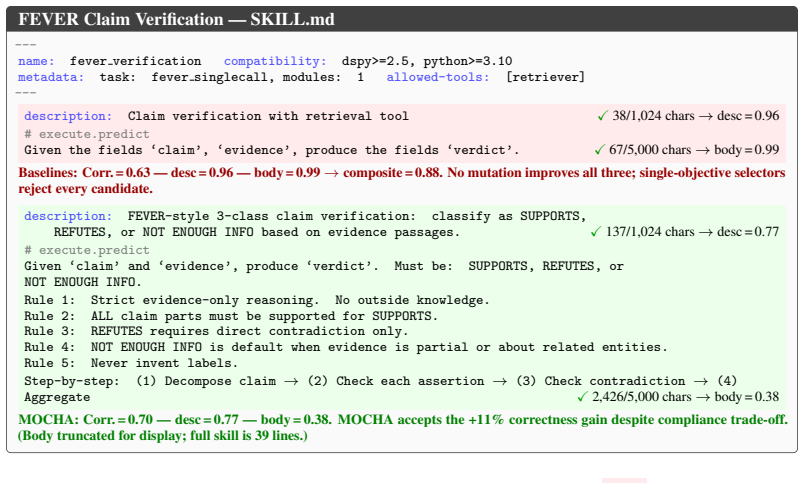Click the red 'Baselines: Corr.=0.63' summary line
This screenshot has width=804, height=483.
pyautogui.click(x=402, y=173)
